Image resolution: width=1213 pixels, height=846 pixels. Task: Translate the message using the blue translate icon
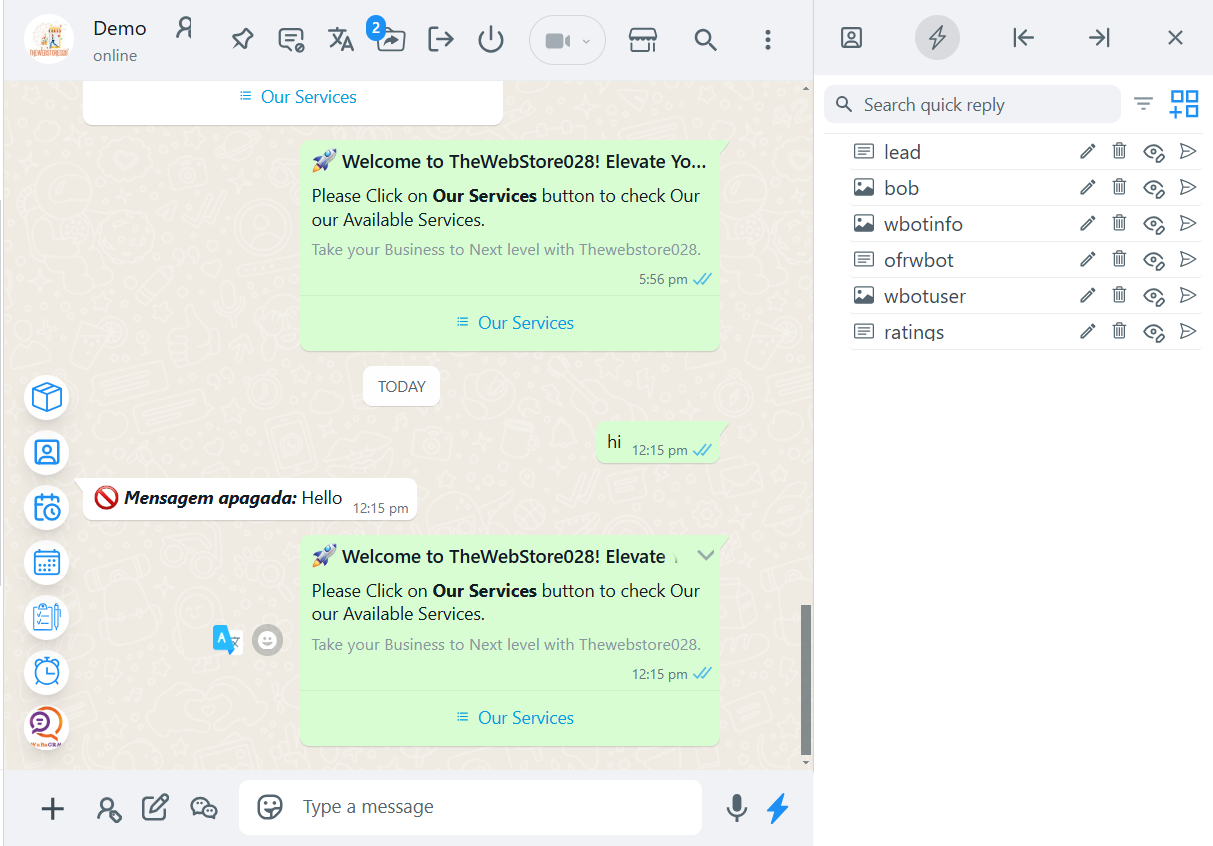point(226,639)
